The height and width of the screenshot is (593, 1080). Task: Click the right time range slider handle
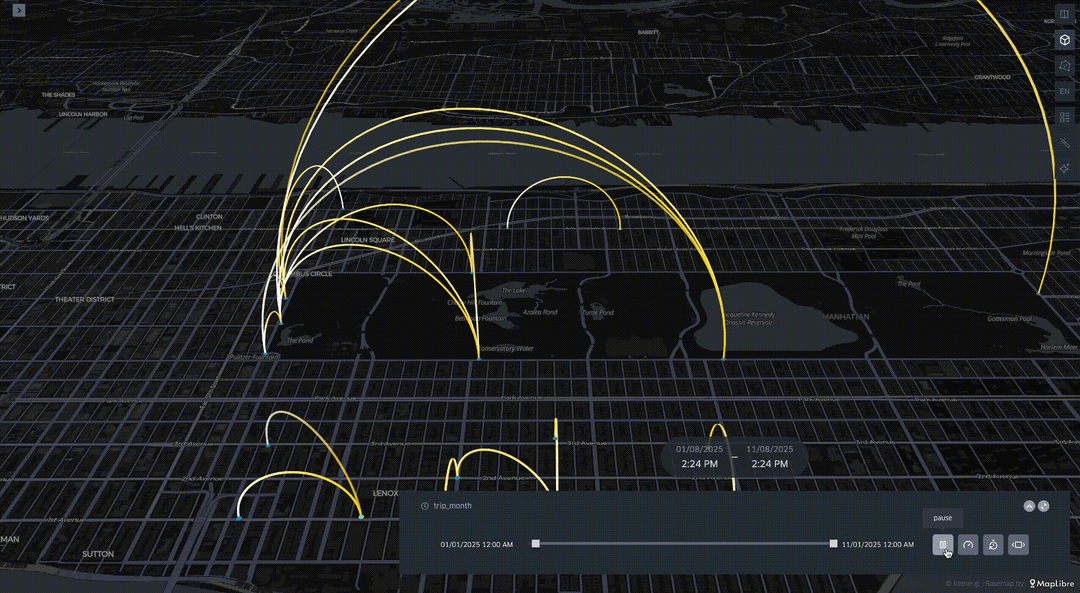833,544
